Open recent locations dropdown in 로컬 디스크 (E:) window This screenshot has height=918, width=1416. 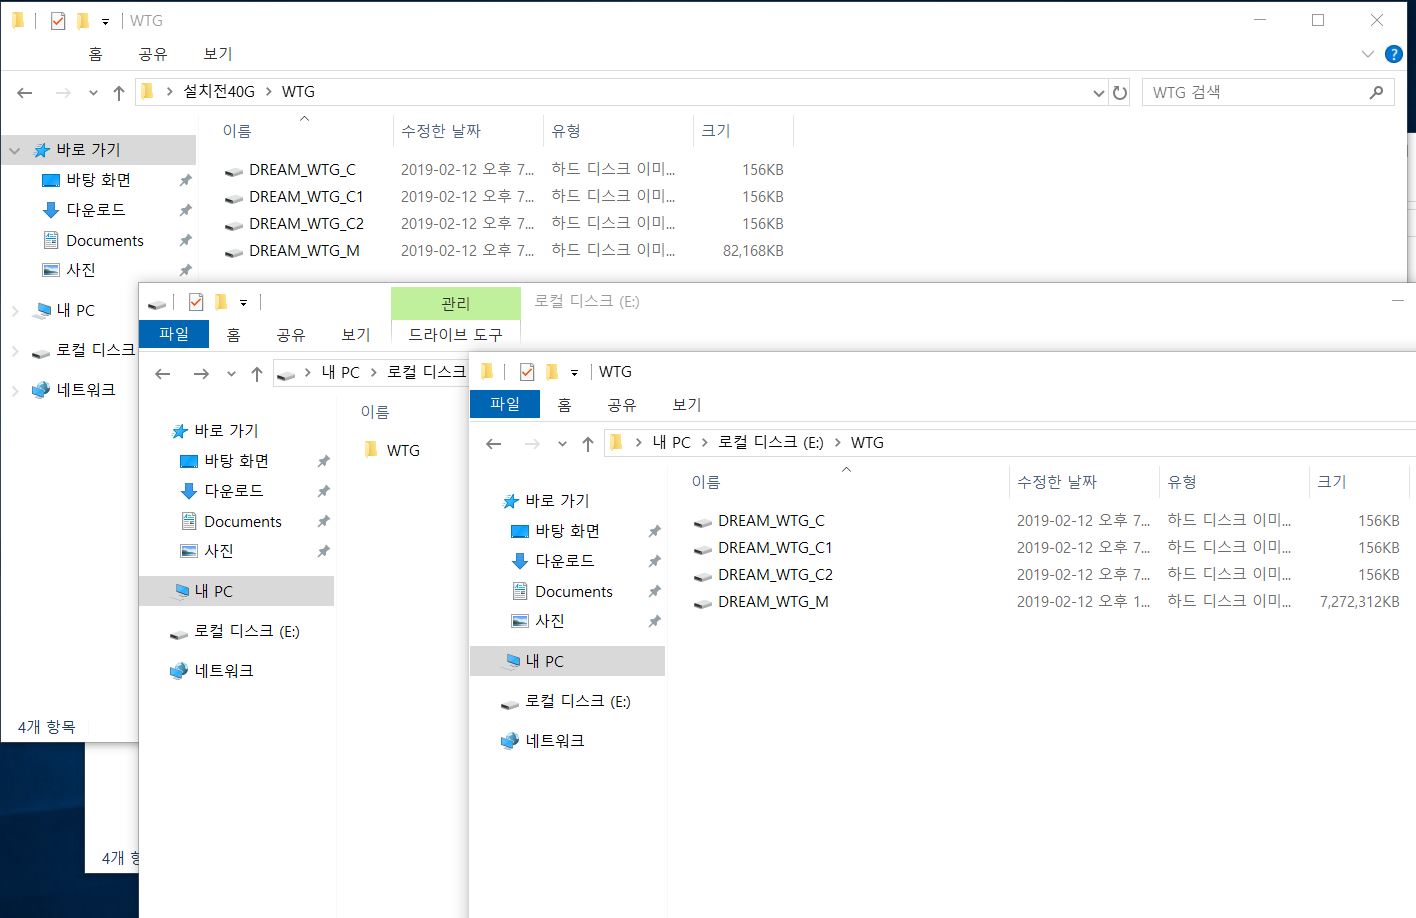coord(231,374)
